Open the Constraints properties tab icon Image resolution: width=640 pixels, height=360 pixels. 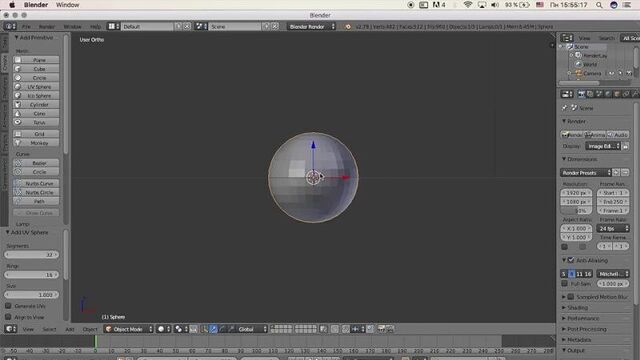pos(626,94)
